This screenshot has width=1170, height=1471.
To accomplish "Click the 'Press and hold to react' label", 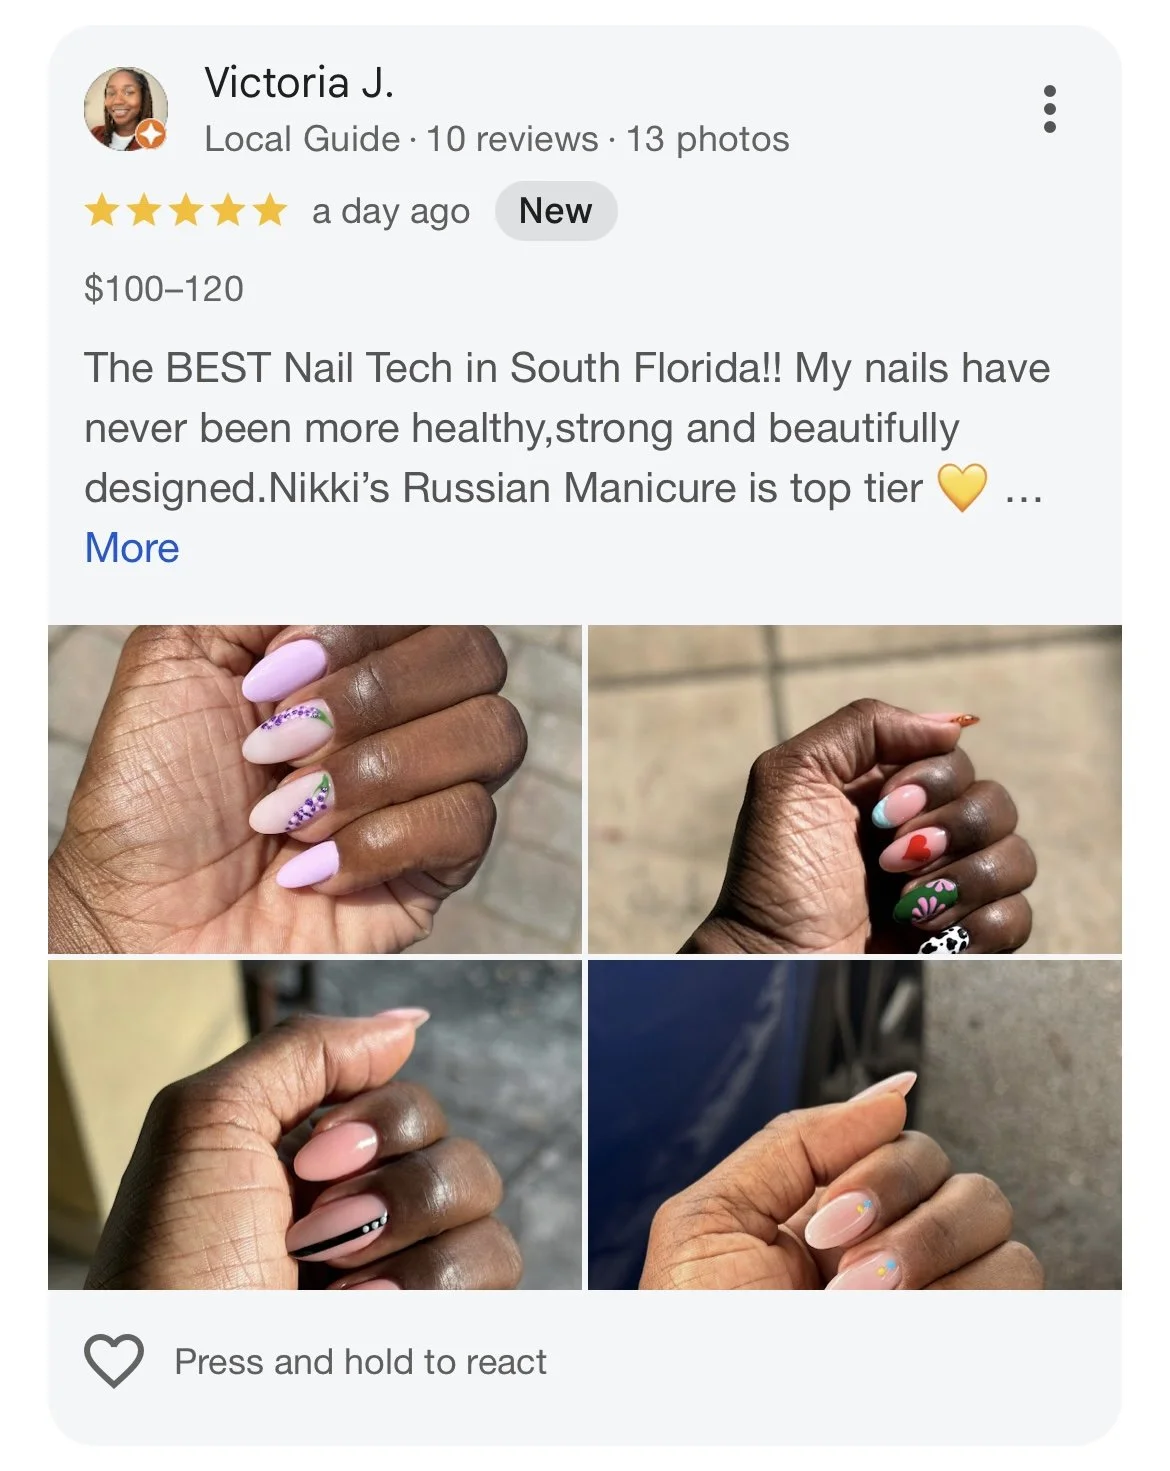I will click(361, 1362).
